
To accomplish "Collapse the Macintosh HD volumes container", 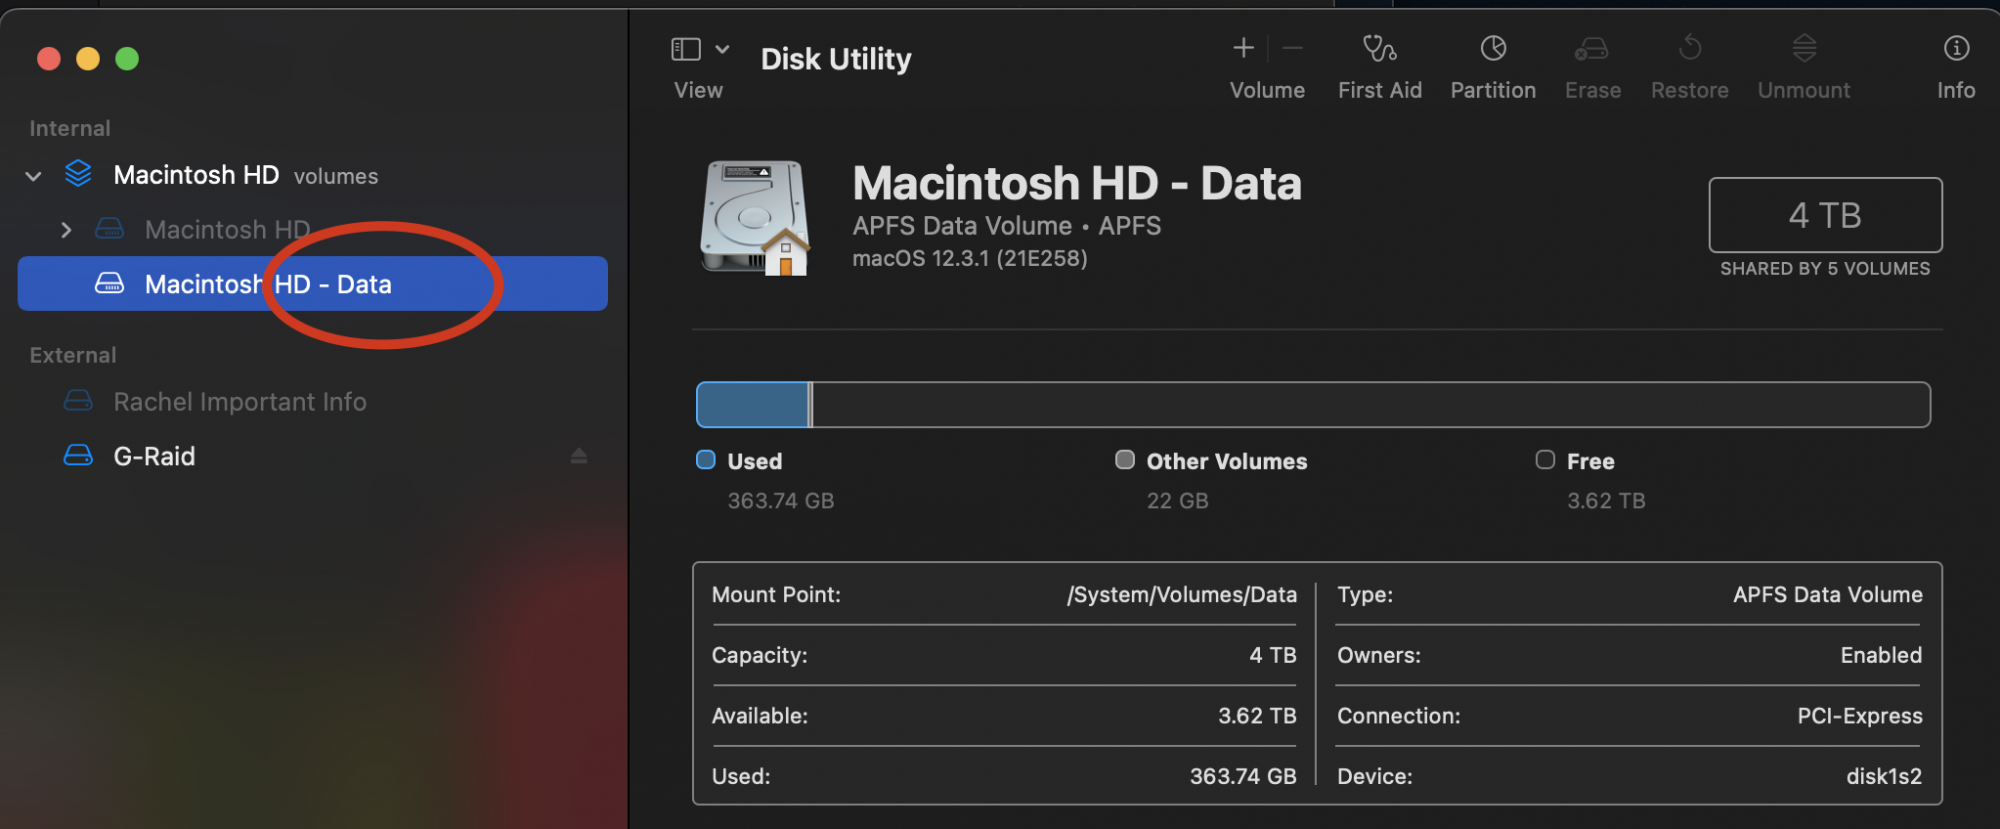I will 34,176.
